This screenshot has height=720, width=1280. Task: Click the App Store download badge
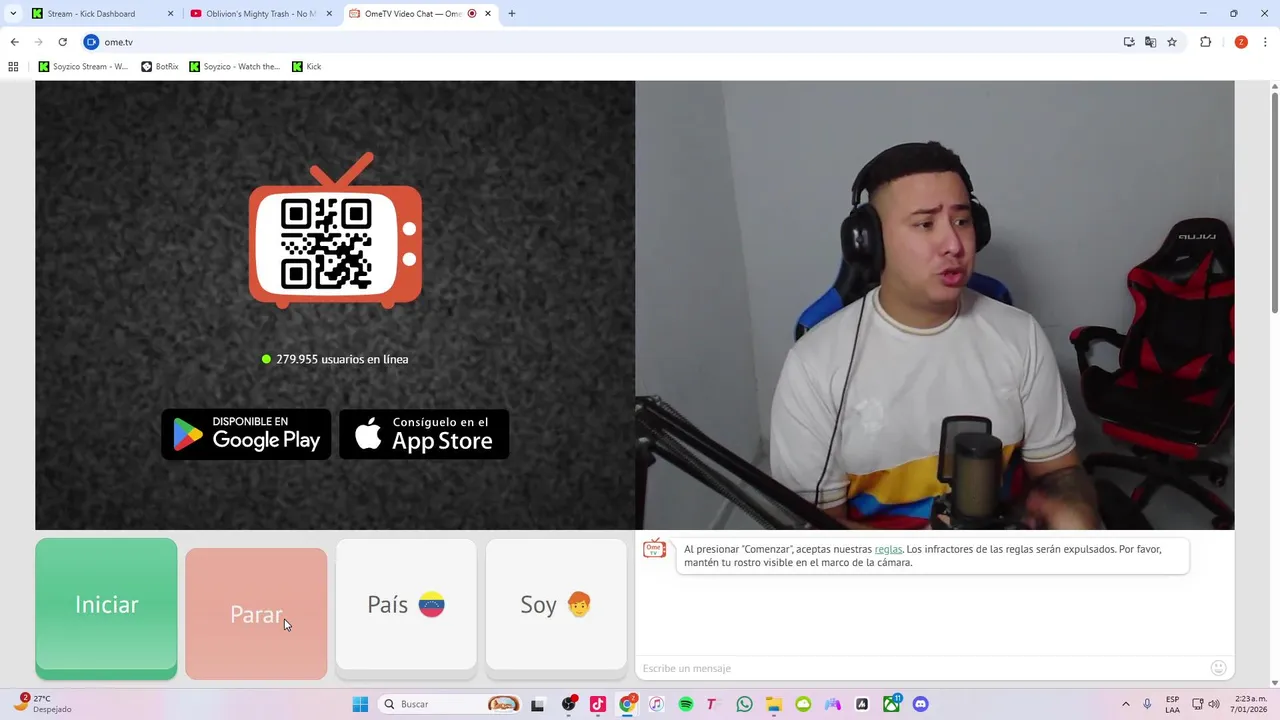(x=424, y=434)
